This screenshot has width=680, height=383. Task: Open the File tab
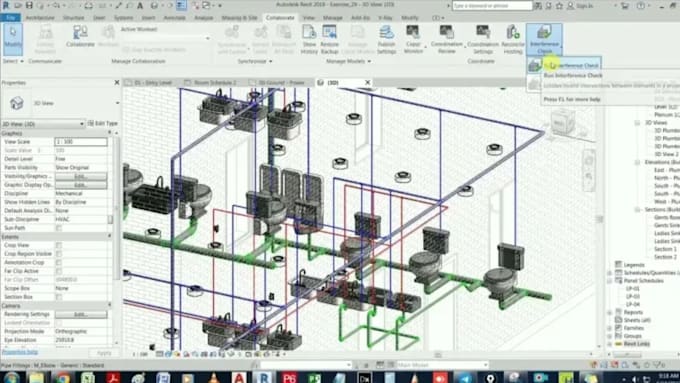pyautogui.click(x=10, y=18)
